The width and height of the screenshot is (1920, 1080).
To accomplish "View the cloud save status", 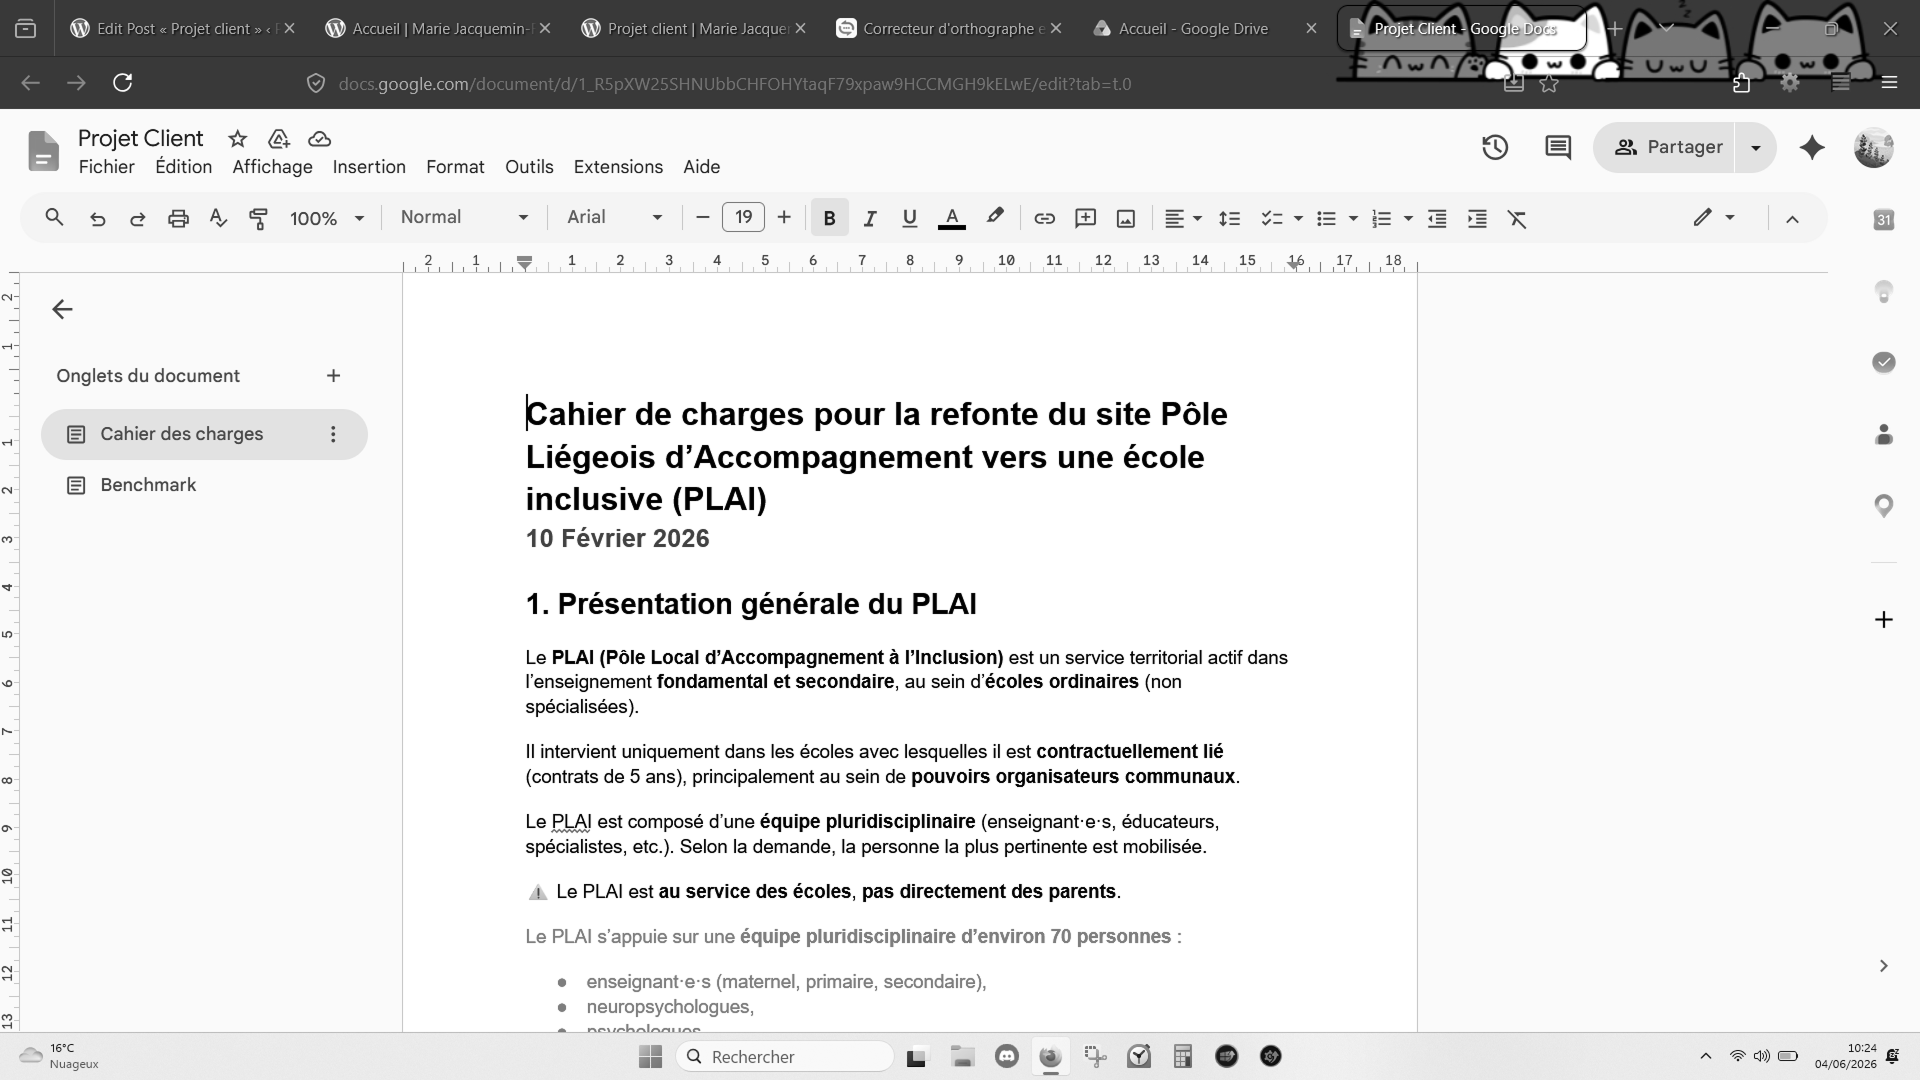I will click(320, 139).
